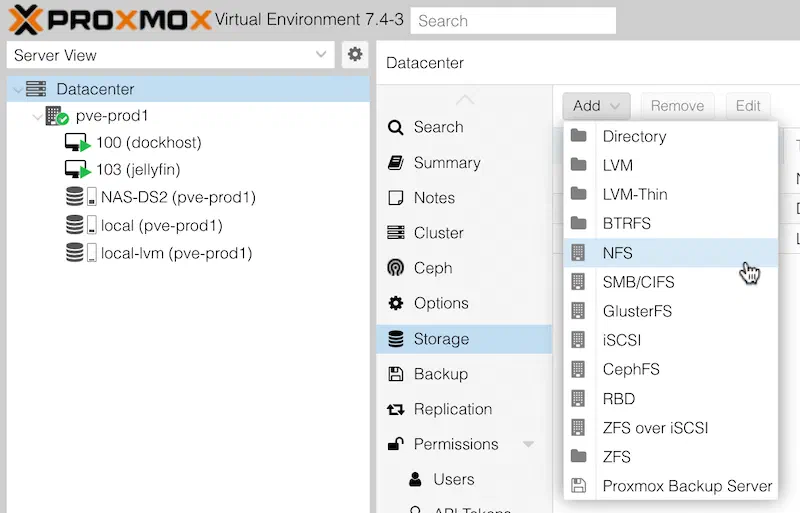Screen dimensions: 800x513
Task: Open the Ceph panel icon
Action: 395,267
